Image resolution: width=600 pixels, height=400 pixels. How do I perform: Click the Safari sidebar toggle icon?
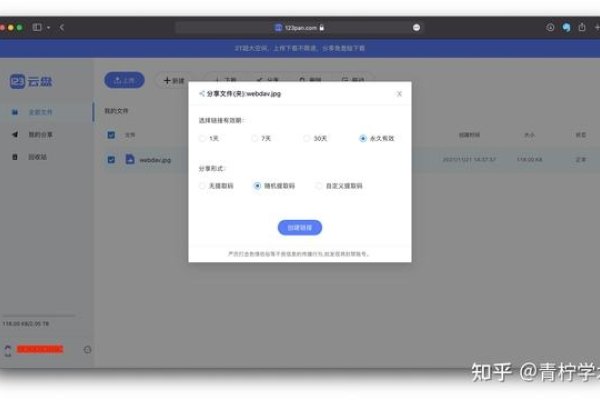pyautogui.click(x=37, y=27)
